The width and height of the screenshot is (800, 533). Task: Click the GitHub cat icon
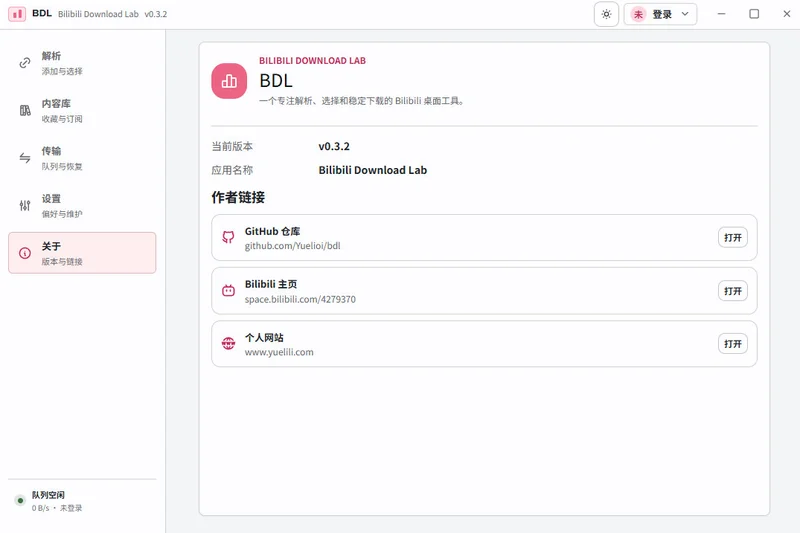click(x=229, y=237)
